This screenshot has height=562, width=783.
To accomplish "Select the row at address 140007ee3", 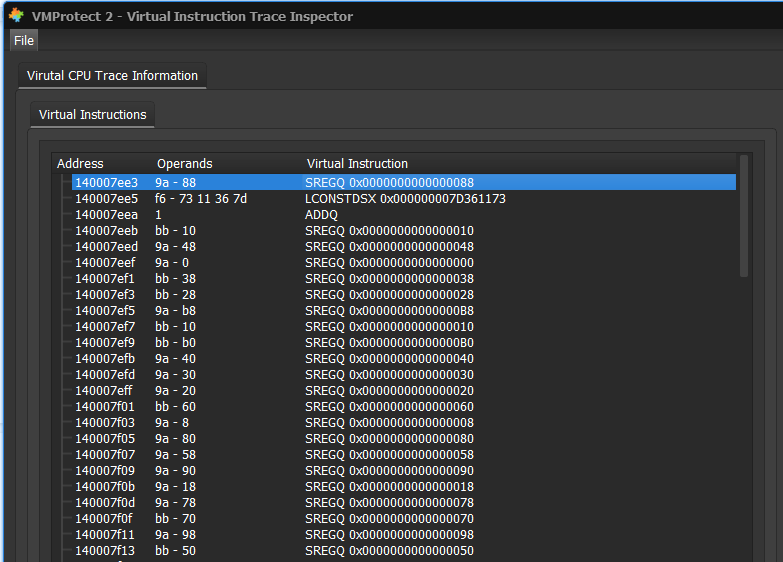I will pyautogui.click(x=106, y=183).
